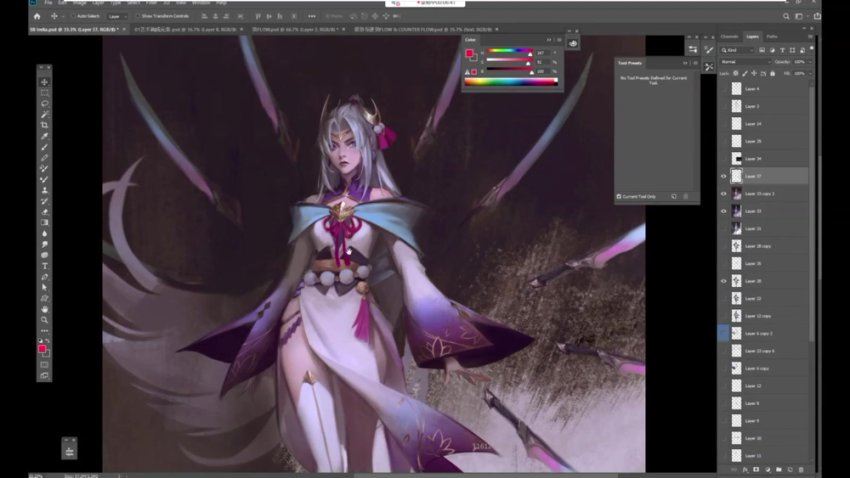Hide Layer 28 using its eye icon
This screenshot has width=850, height=478.
click(723, 281)
